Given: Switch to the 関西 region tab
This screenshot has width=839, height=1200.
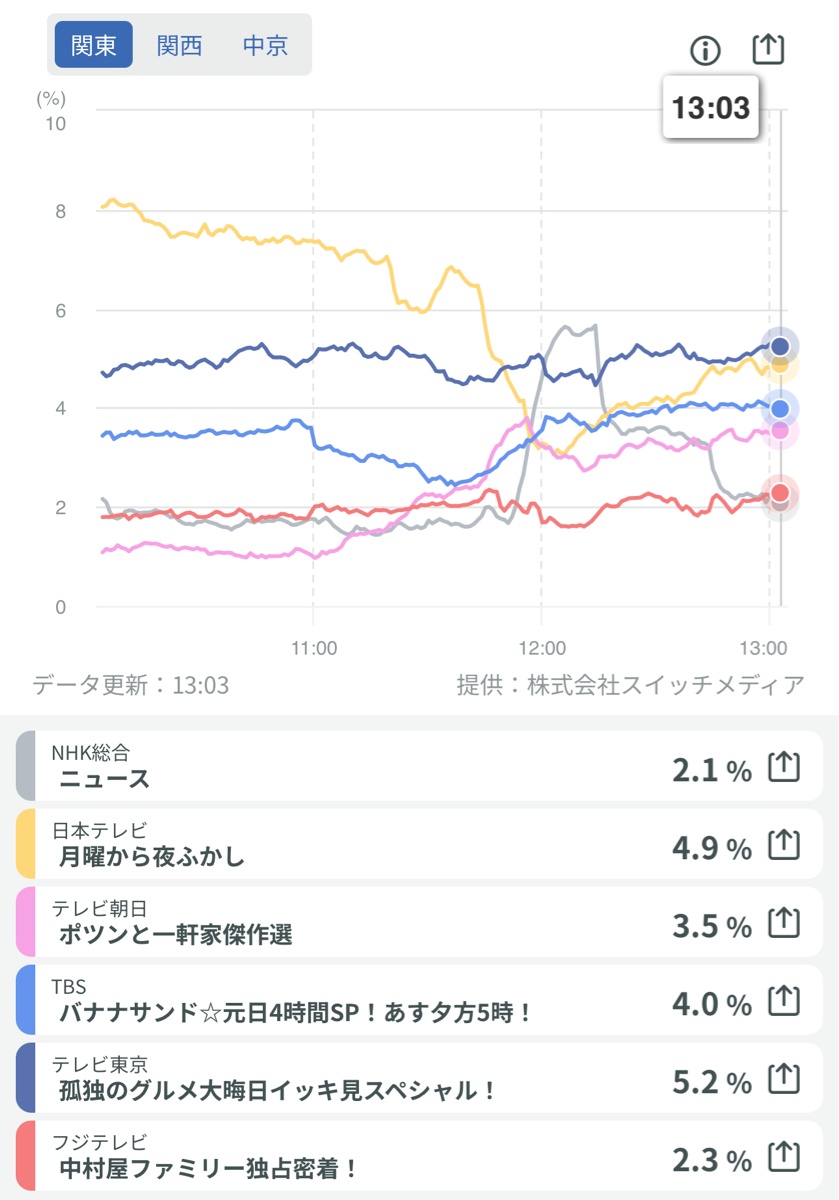Looking at the screenshot, I should click(x=180, y=46).
